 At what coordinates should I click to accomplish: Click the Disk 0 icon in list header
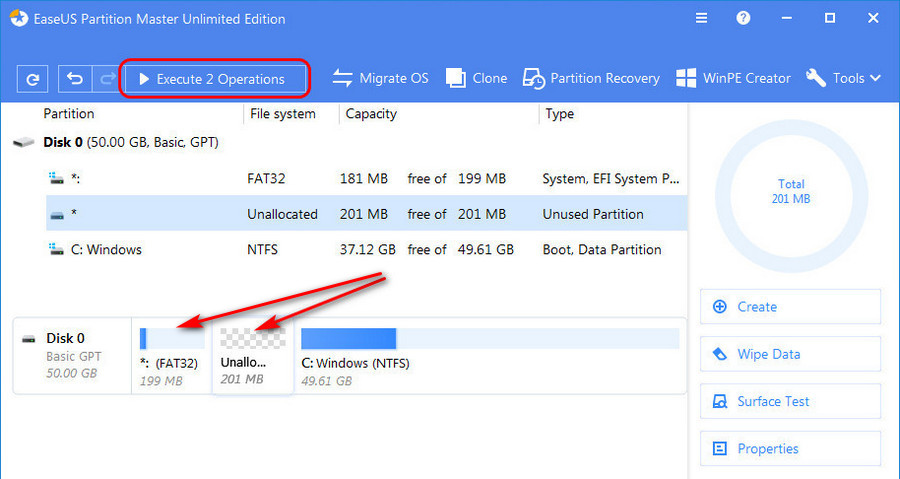[24, 142]
